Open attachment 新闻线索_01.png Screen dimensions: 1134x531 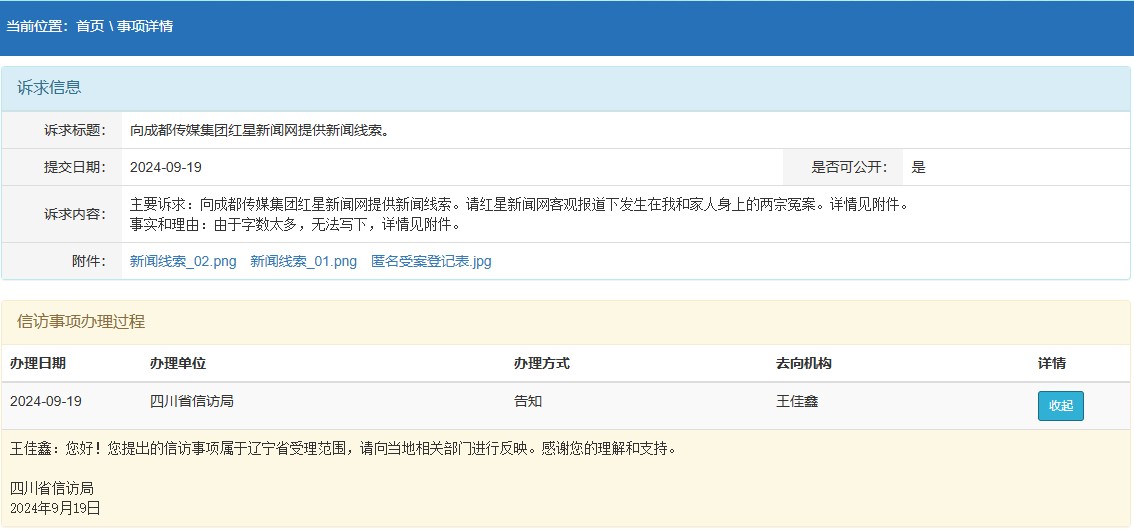(x=303, y=262)
